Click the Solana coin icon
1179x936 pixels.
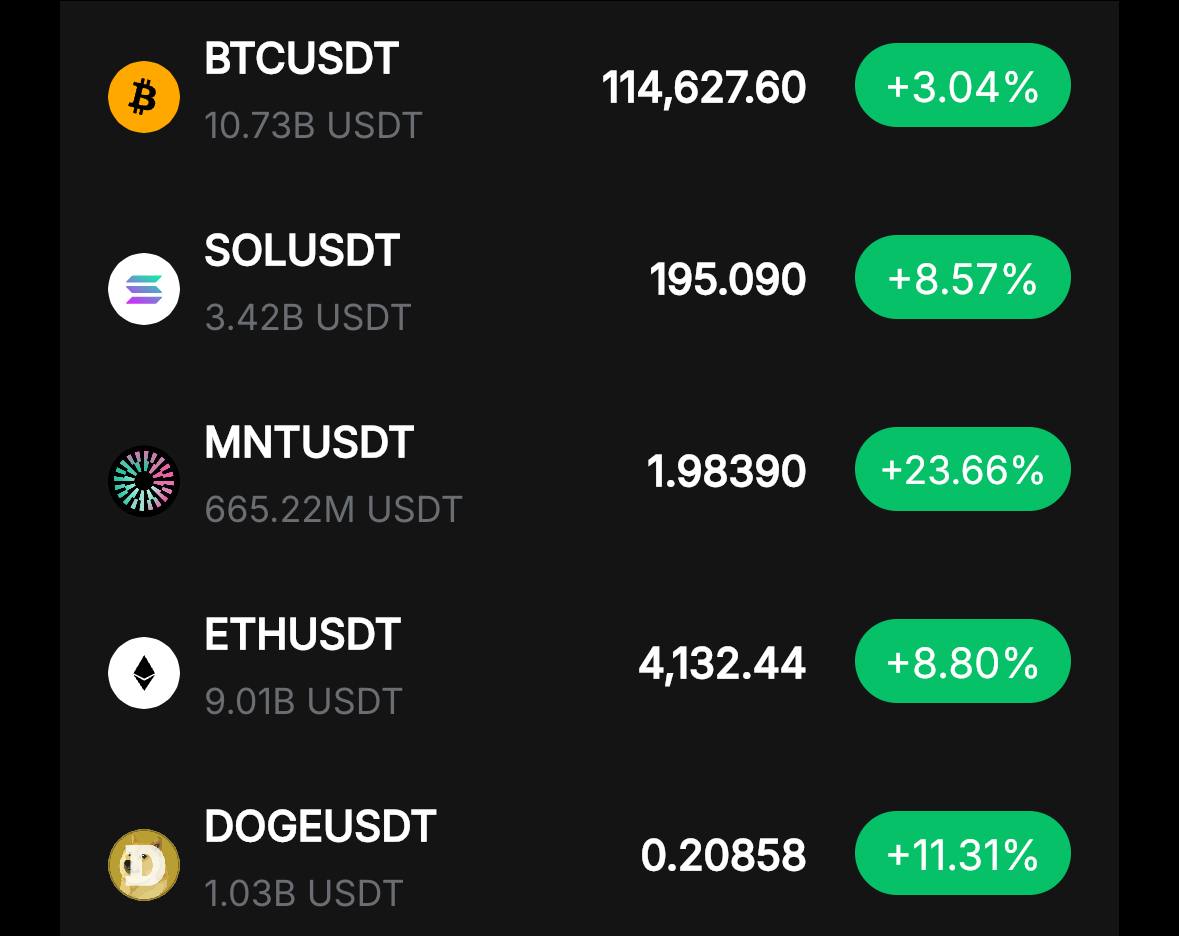tap(144, 289)
